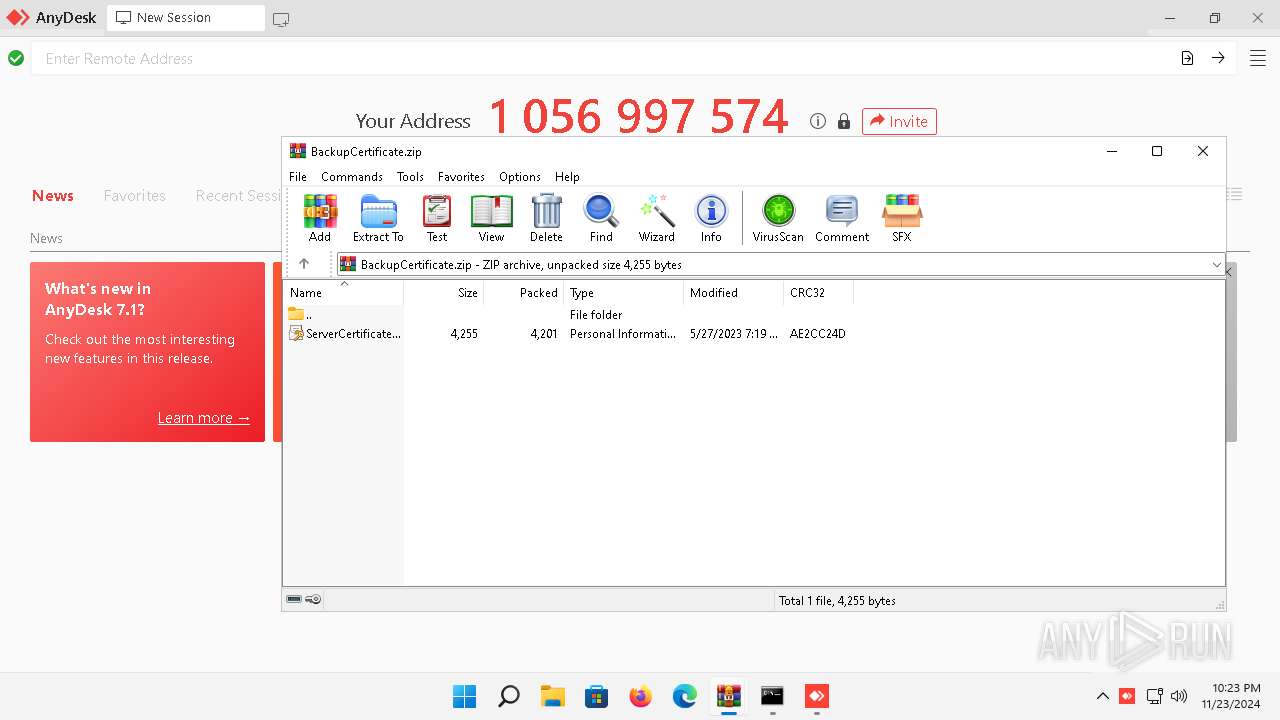This screenshot has width=1280, height=720.
Task: Click the AnyDesk address 1 056 997 574
Action: (638, 117)
